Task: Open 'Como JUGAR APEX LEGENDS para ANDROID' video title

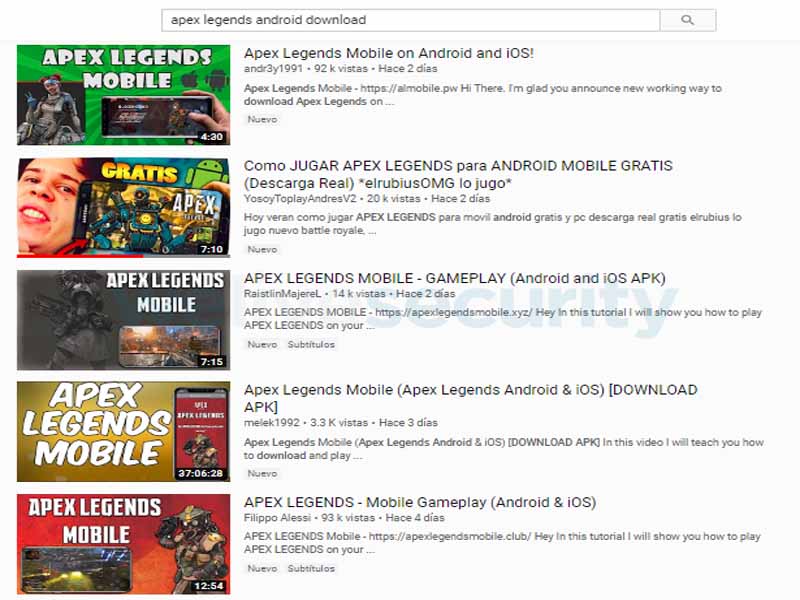Action: (458, 174)
